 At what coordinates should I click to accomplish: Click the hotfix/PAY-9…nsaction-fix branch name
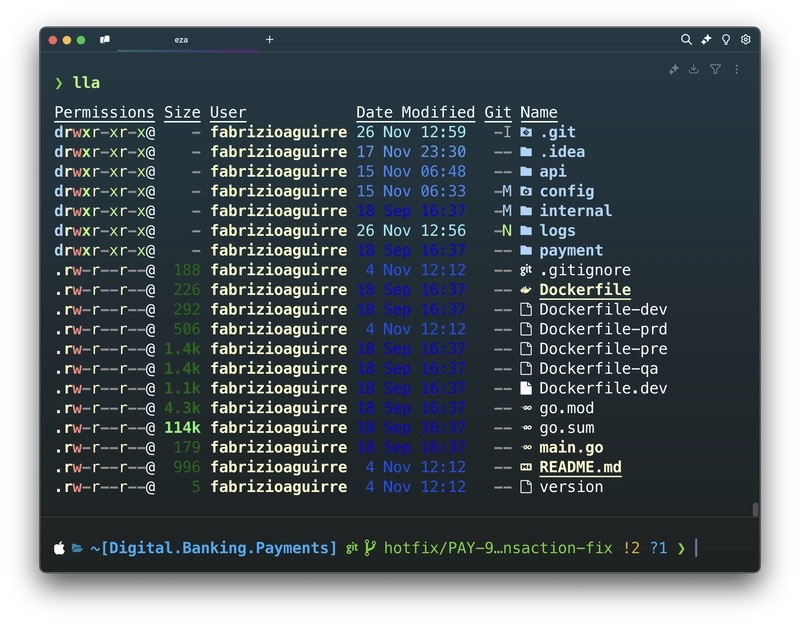498,548
